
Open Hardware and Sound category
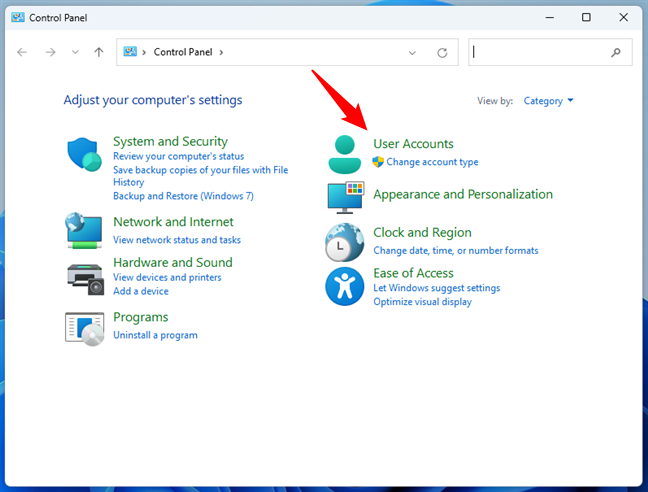(x=173, y=262)
